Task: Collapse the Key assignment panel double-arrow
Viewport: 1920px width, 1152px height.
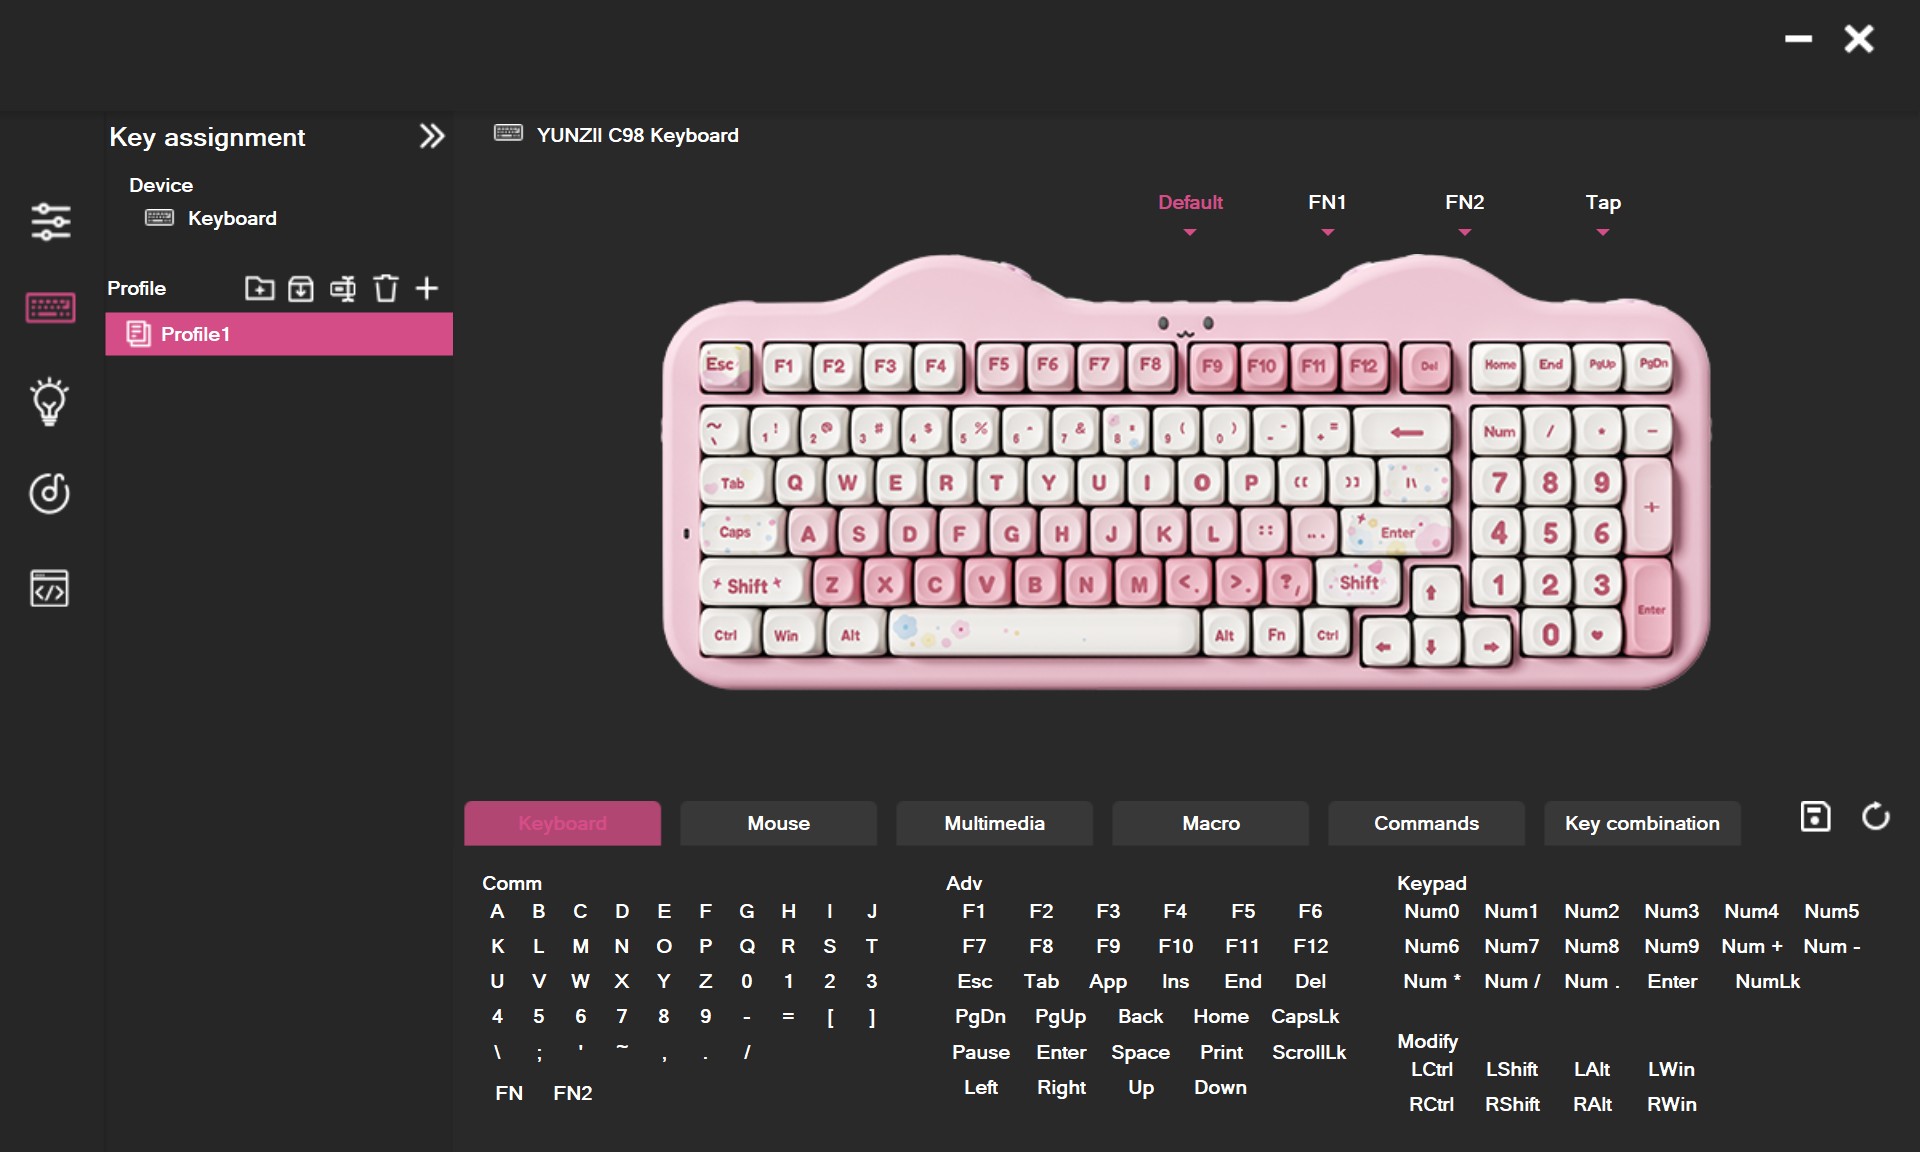Action: tap(431, 136)
